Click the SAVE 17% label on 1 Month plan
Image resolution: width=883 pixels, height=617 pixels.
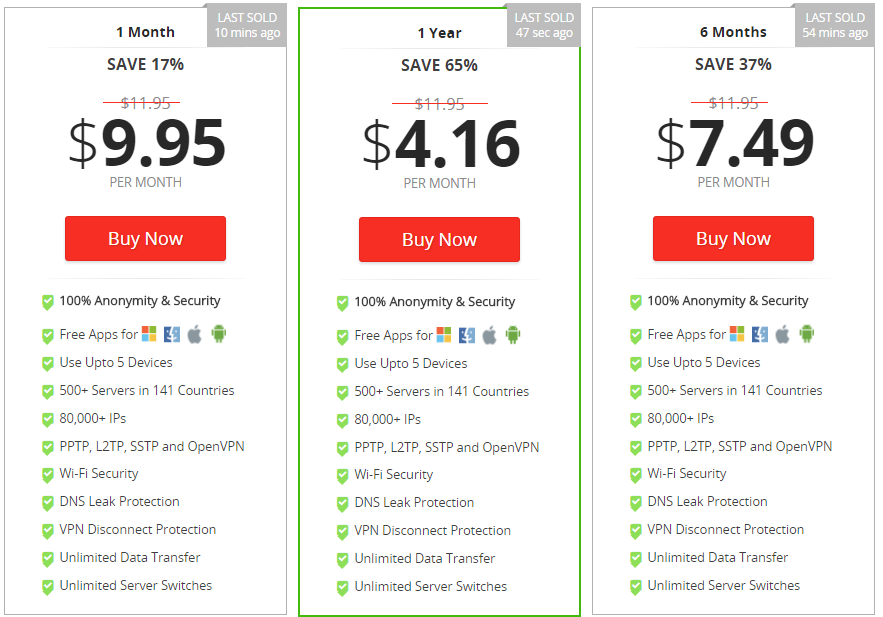pyautogui.click(x=145, y=64)
